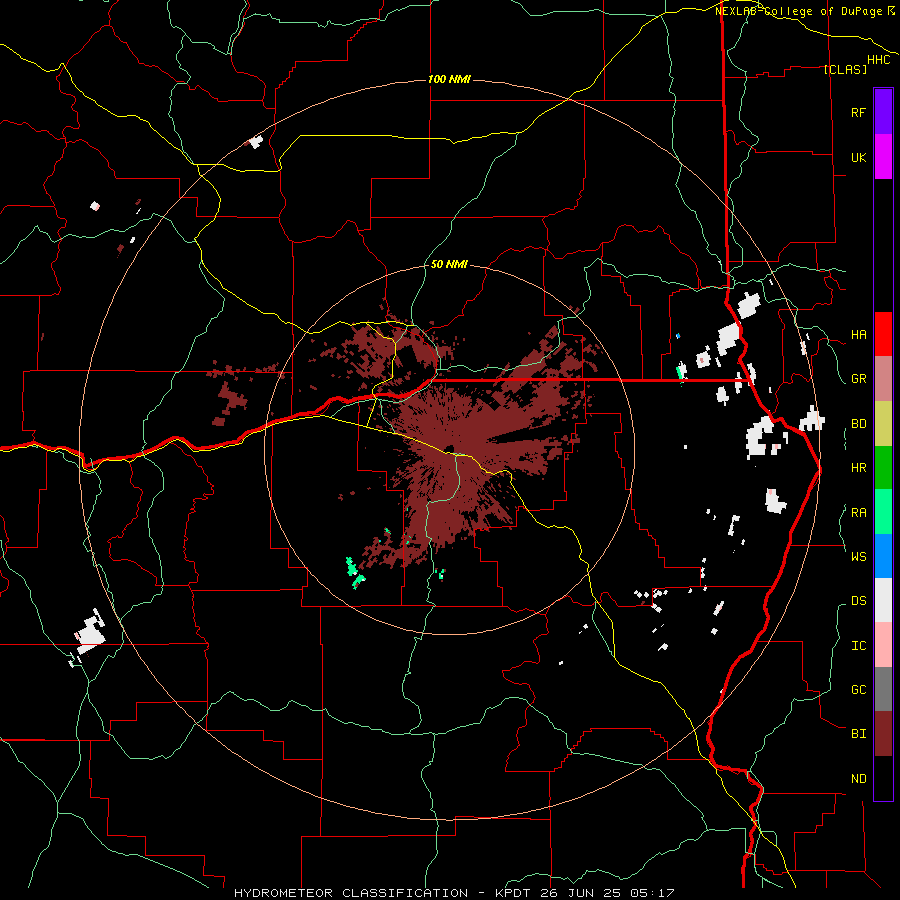Click the BD legend label
900x900 pixels.
click(x=858, y=424)
